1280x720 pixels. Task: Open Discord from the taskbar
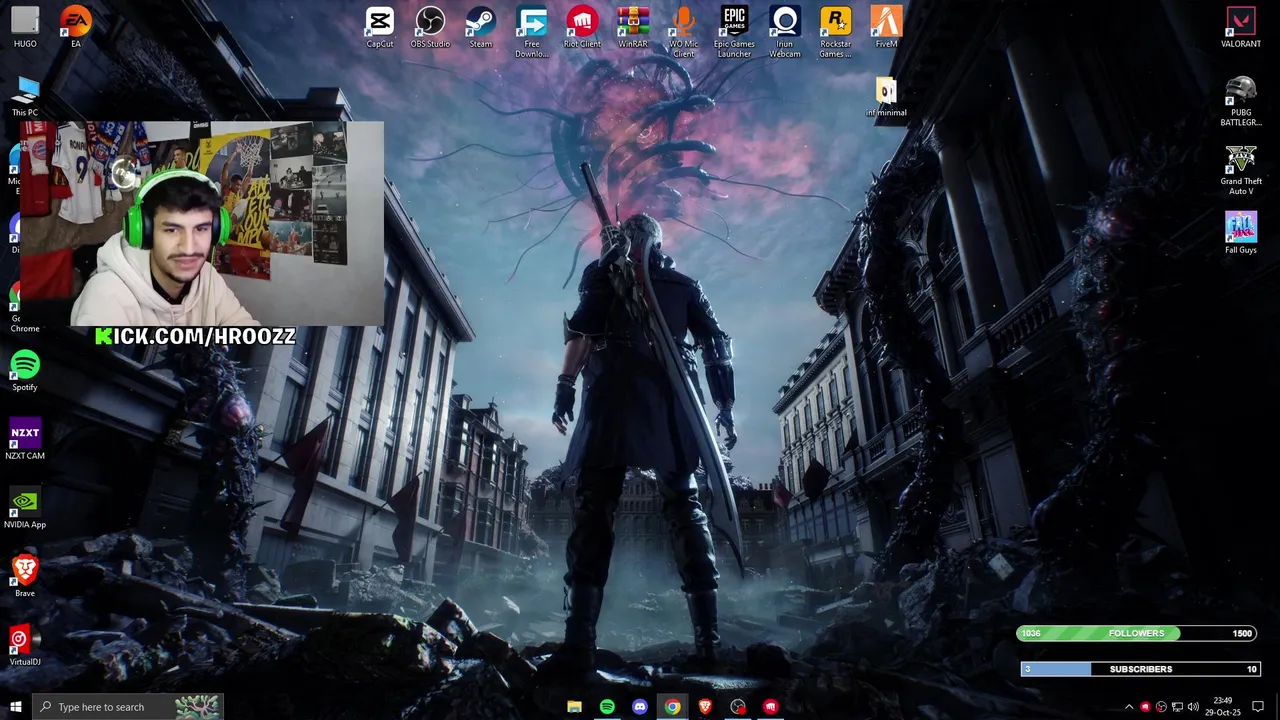640,707
